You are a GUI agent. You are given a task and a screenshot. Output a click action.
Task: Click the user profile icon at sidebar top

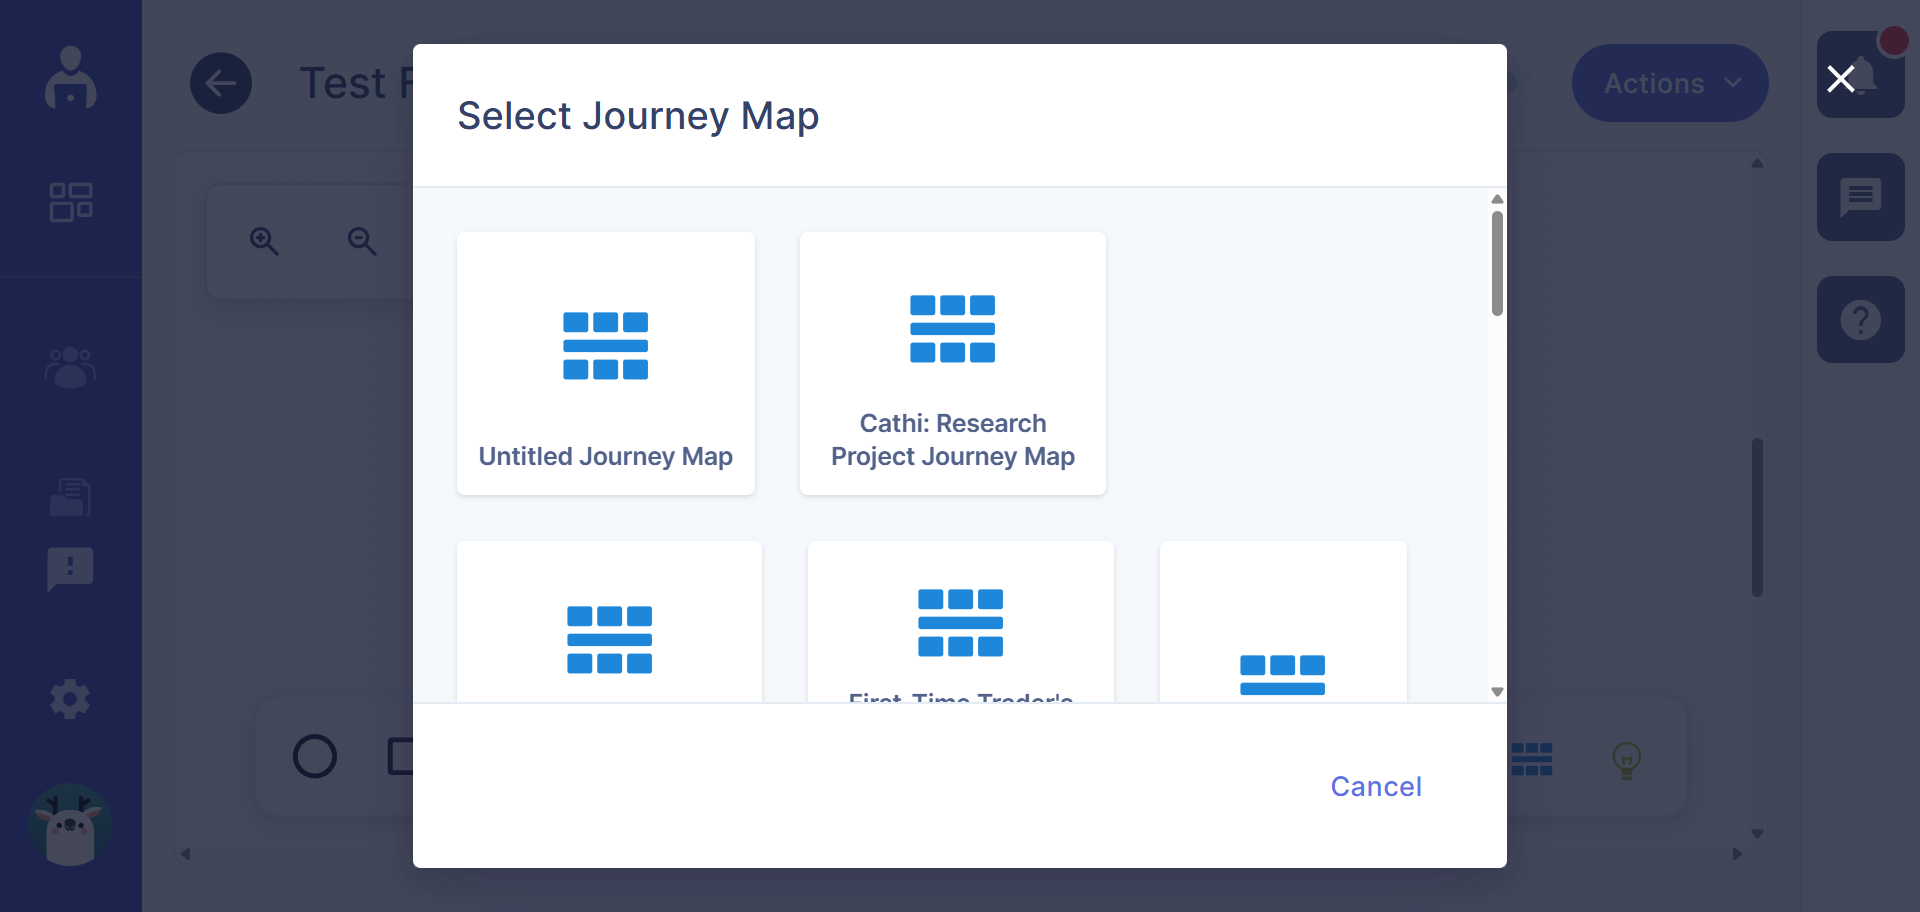(x=70, y=78)
